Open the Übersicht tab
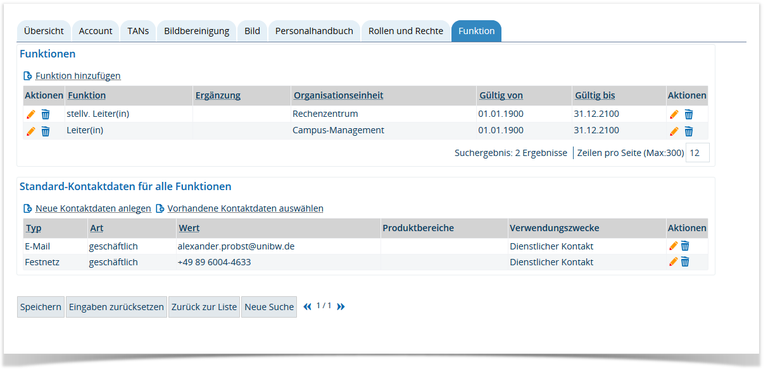Image resolution: width=768 pixels, height=372 pixels. [x=44, y=31]
